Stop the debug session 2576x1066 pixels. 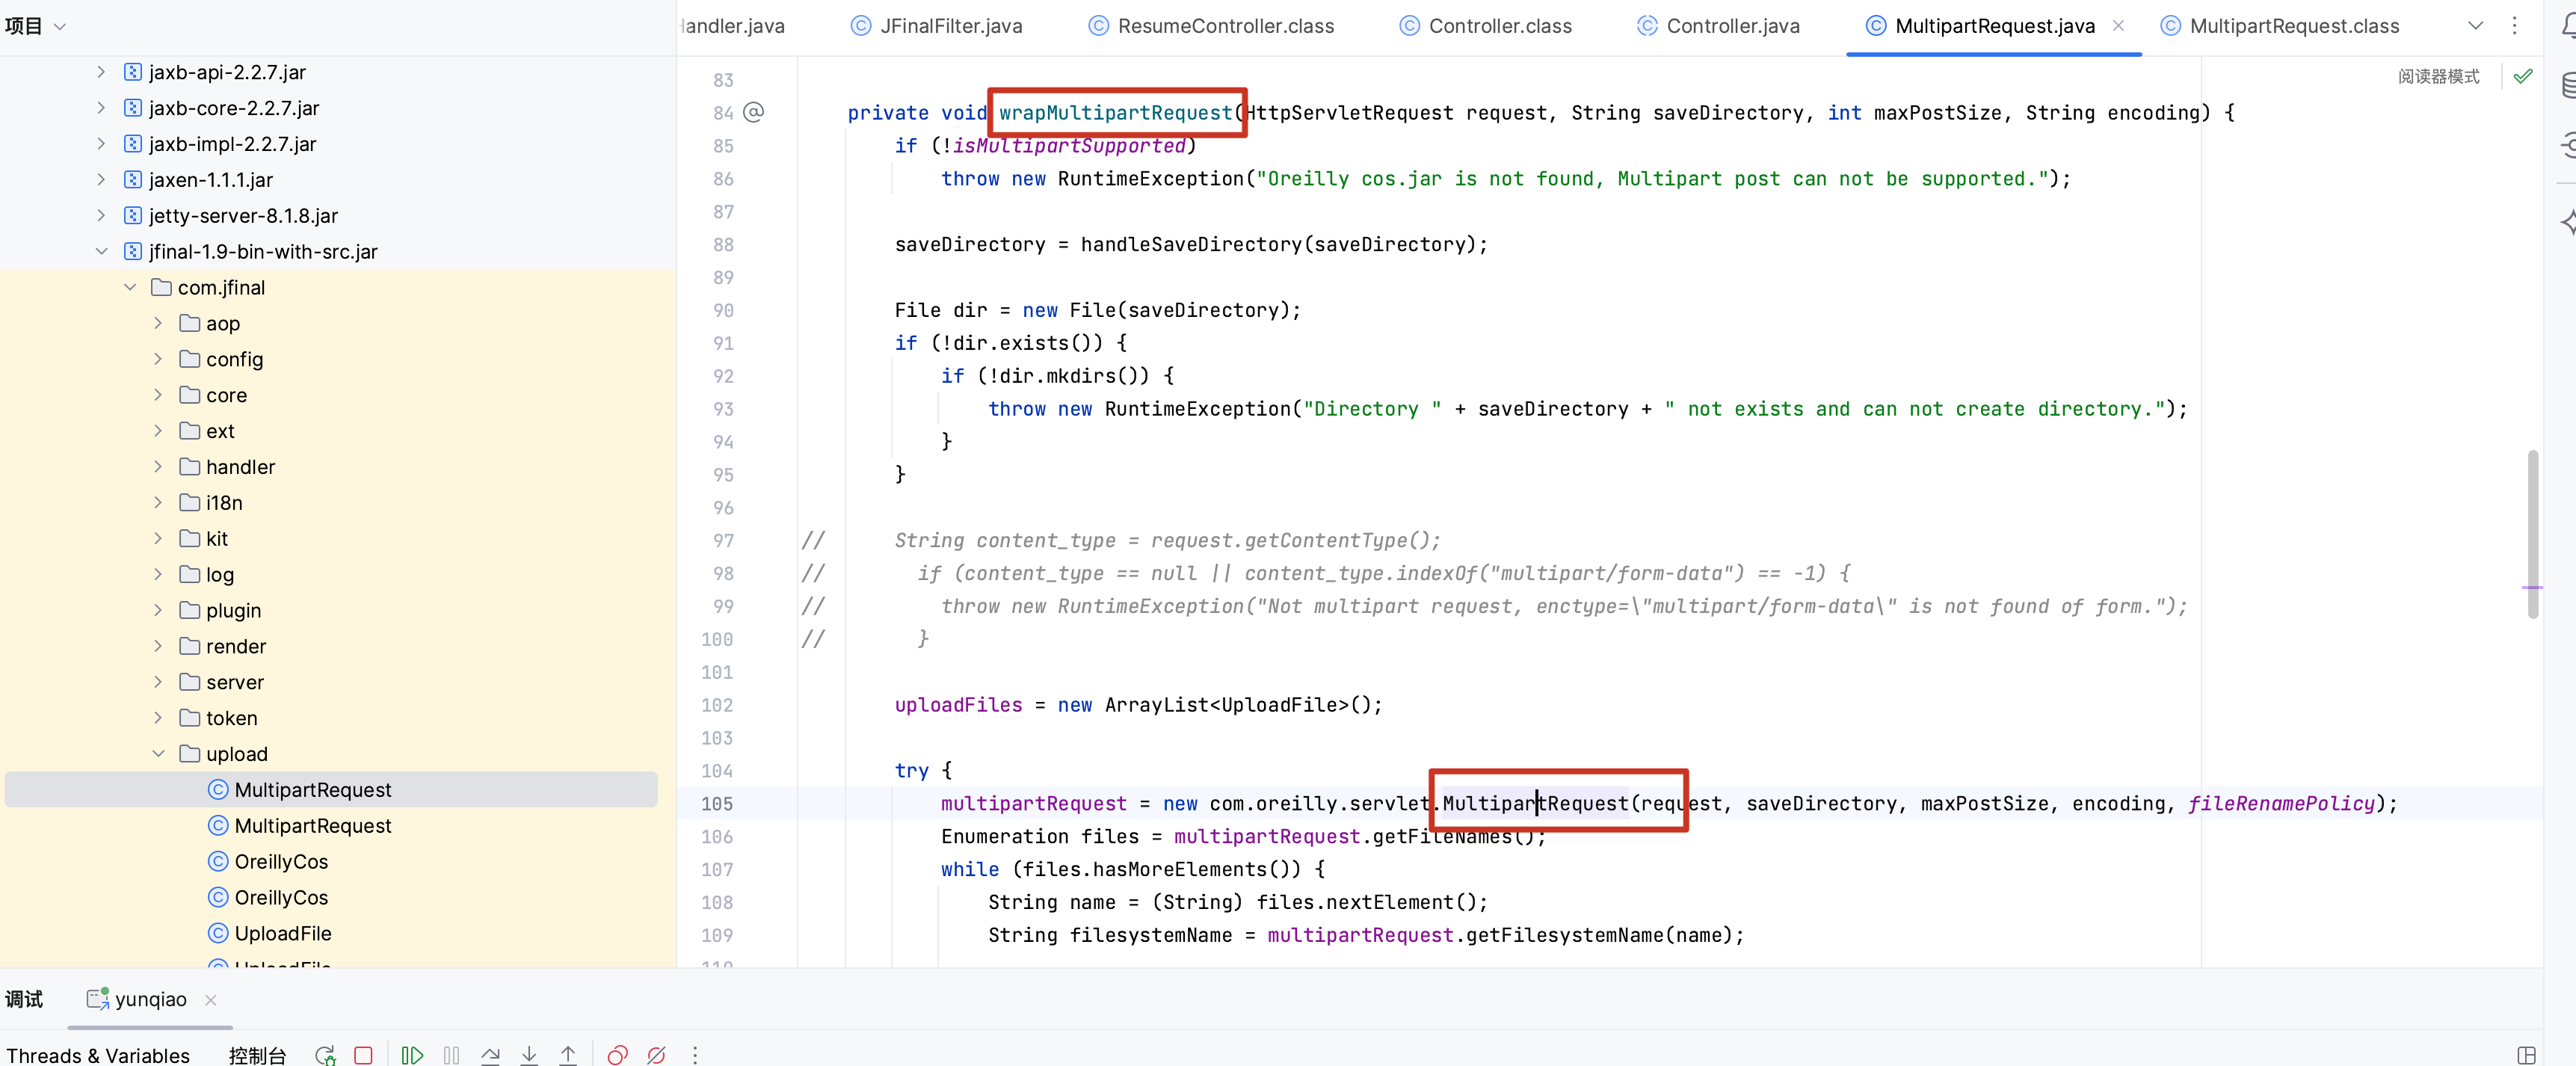coord(363,1055)
